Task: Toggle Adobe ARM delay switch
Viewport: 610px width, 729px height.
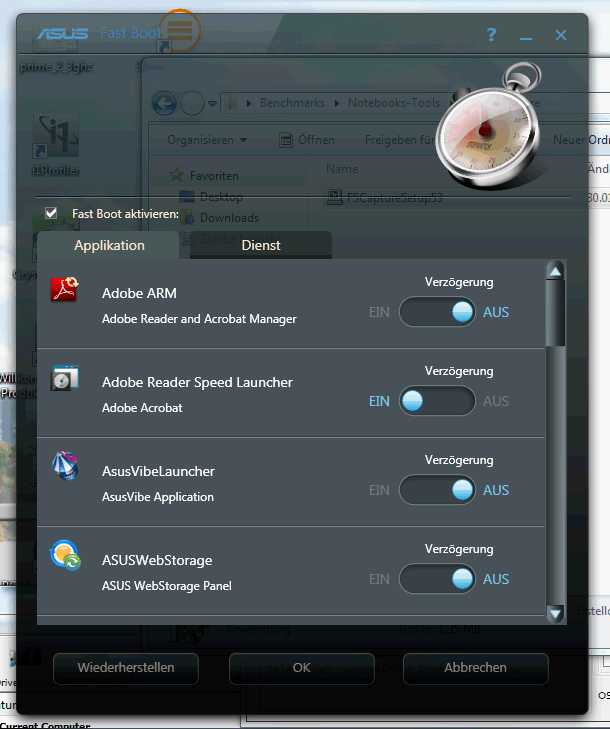Action: pos(437,312)
